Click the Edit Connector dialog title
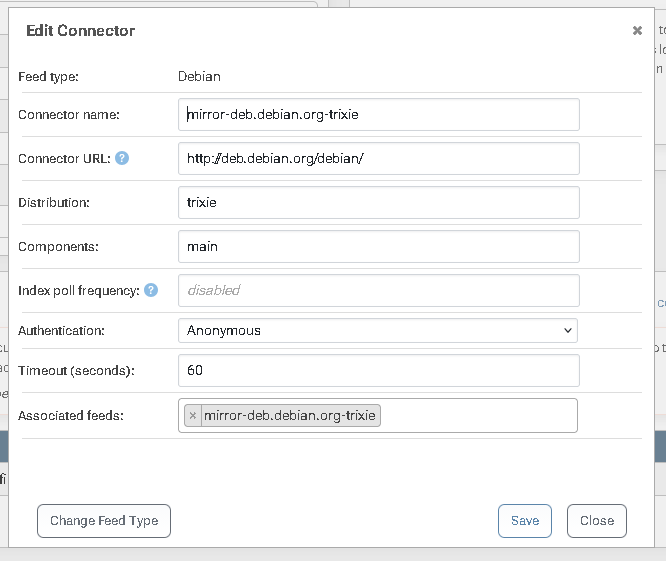This screenshot has width=666, height=561. (80, 31)
